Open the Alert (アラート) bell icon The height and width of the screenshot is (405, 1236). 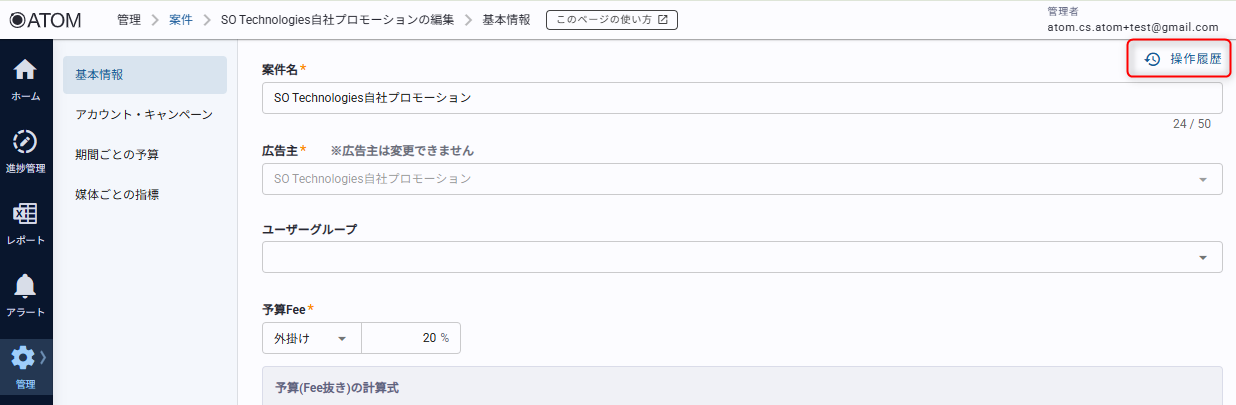coord(26,286)
